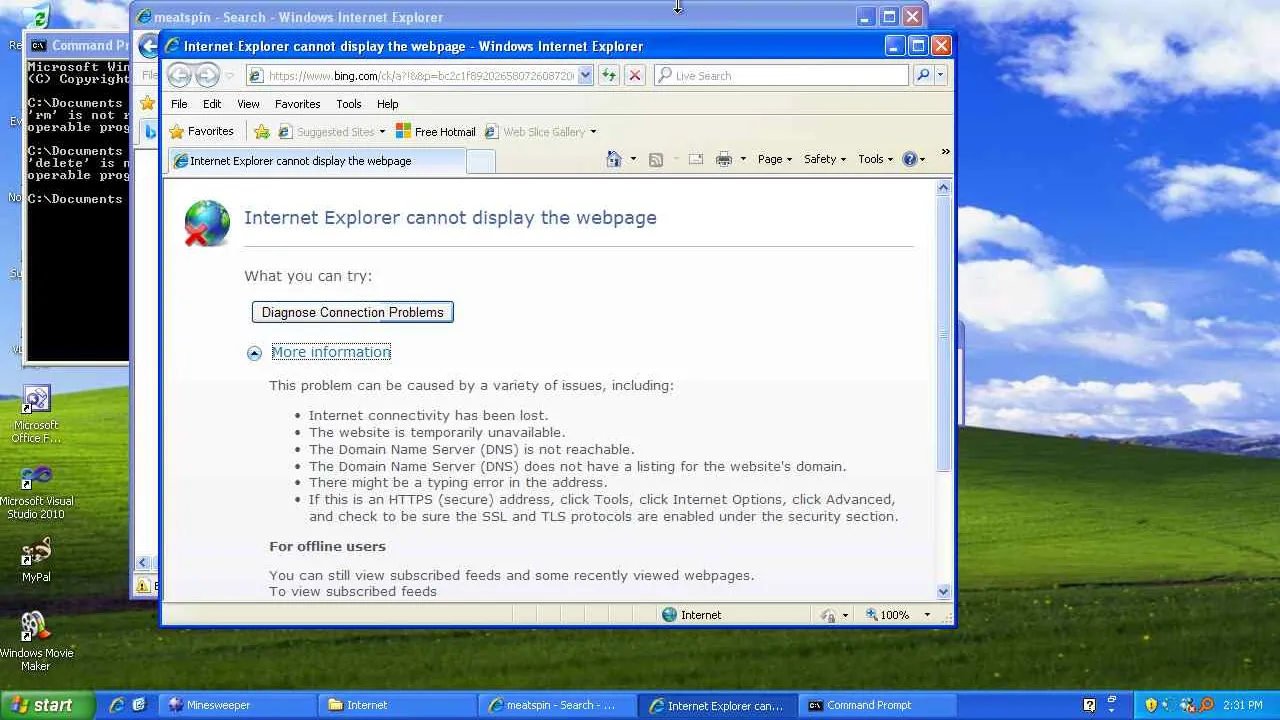This screenshot has height=720, width=1280.
Task: Collapse the More information section arrow
Action: 254,353
